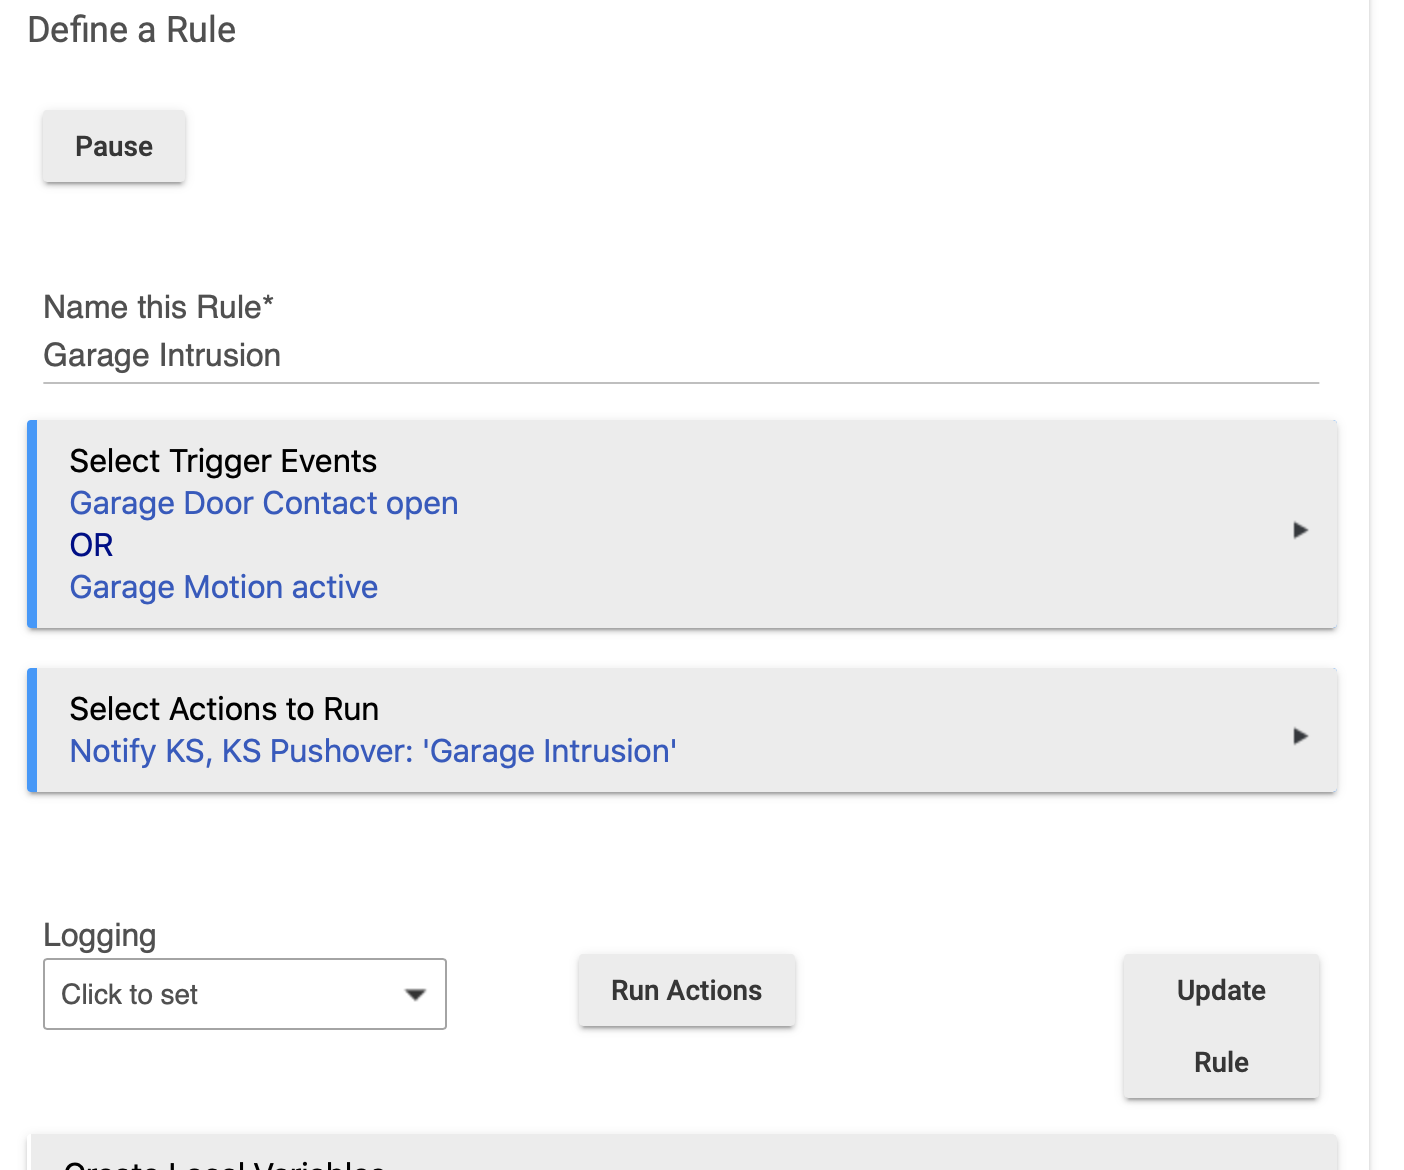Click the 'Logging' label
The width and height of the screenshot is (1404, 1170).
click(100, 936)
